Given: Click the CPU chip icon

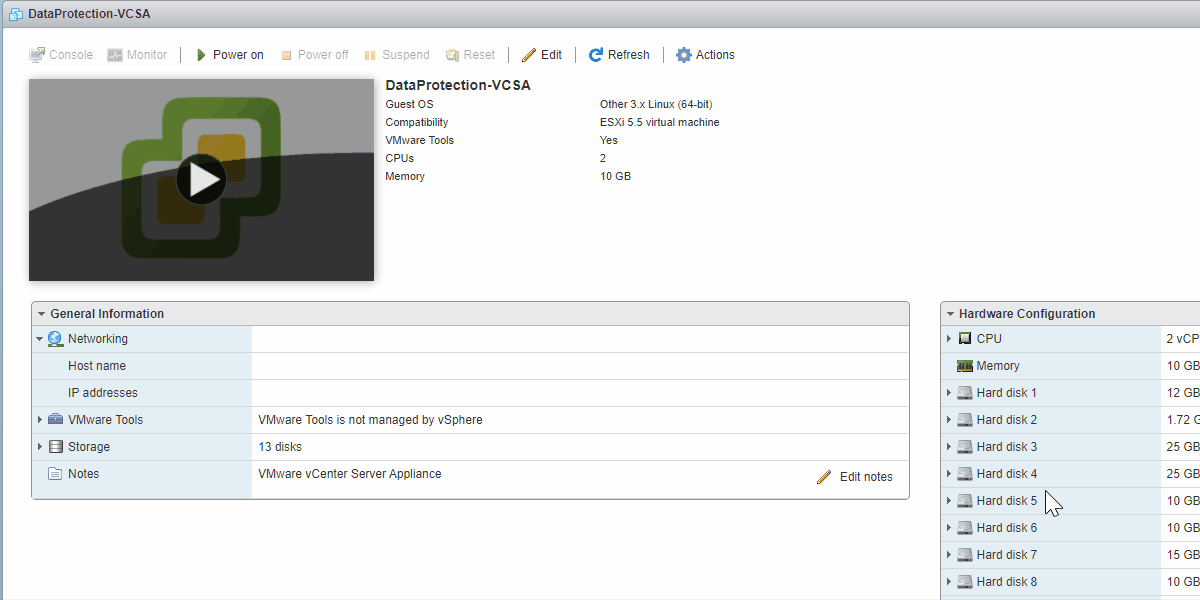Looking at the screenshot, I should click(965, 339).
